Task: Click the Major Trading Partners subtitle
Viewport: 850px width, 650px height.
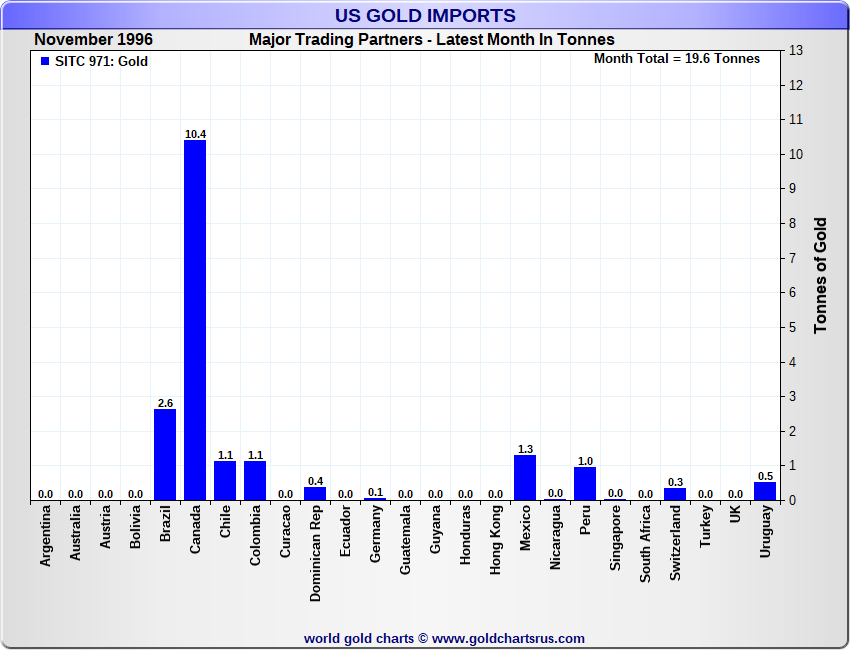Action: tap(431, 40)
